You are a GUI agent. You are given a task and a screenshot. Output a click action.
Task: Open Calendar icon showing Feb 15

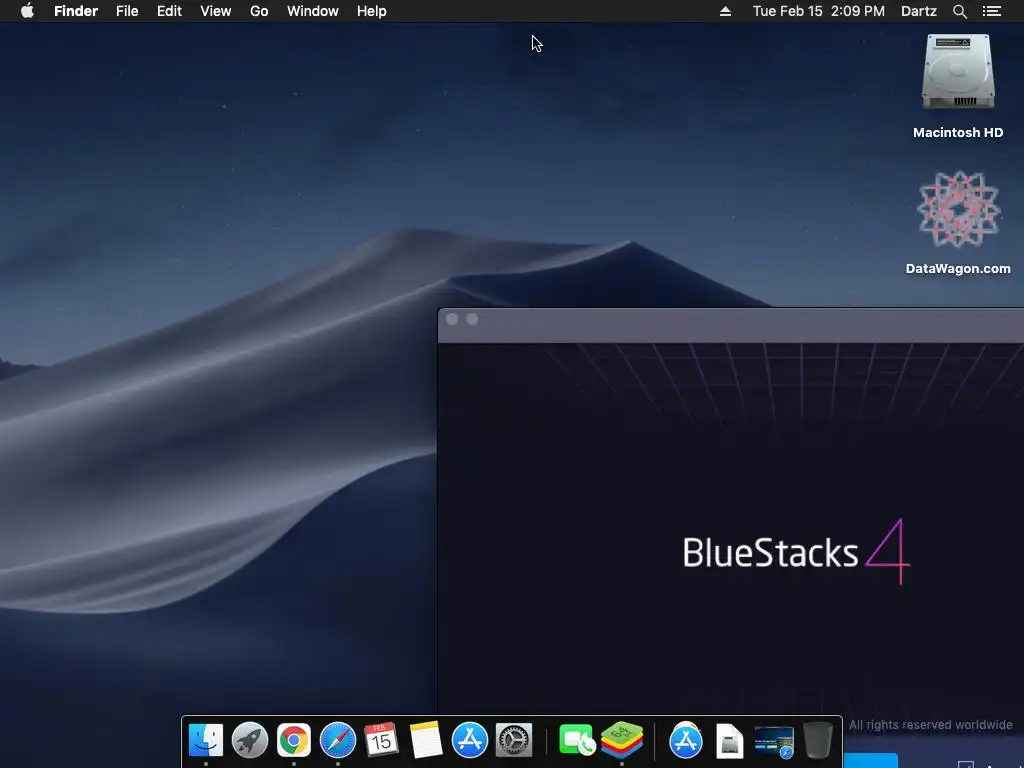coord(381,741)
